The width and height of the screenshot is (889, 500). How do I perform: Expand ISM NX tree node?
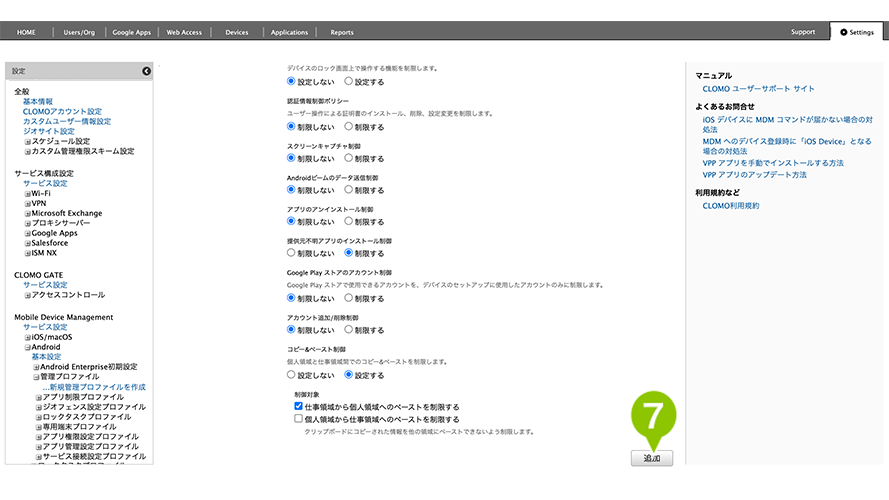coord(27,253)
